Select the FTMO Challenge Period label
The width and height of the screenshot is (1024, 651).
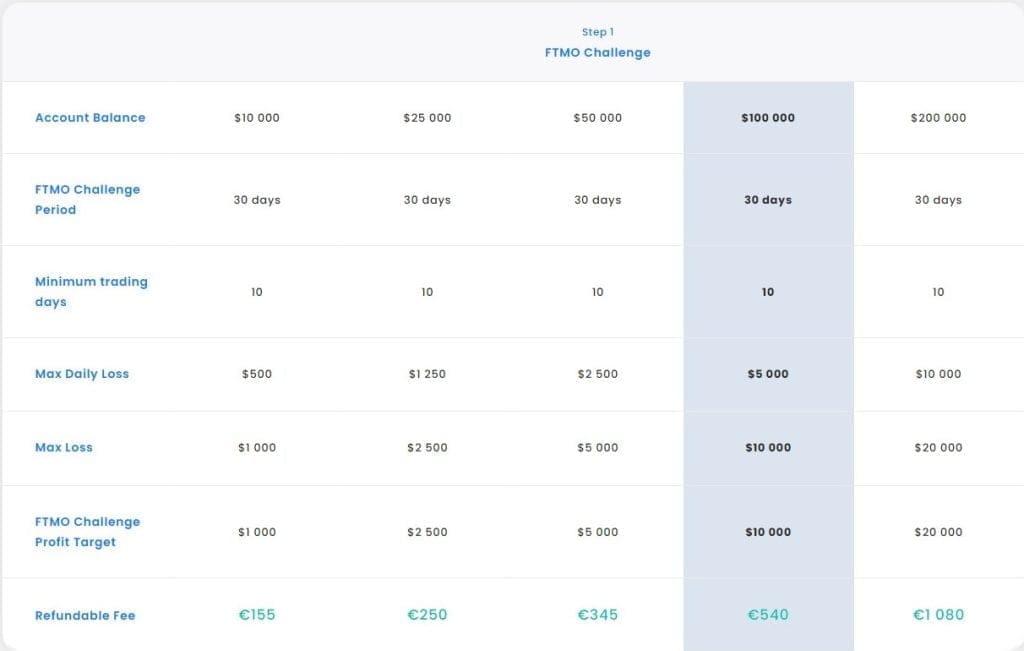click(87, 199)
